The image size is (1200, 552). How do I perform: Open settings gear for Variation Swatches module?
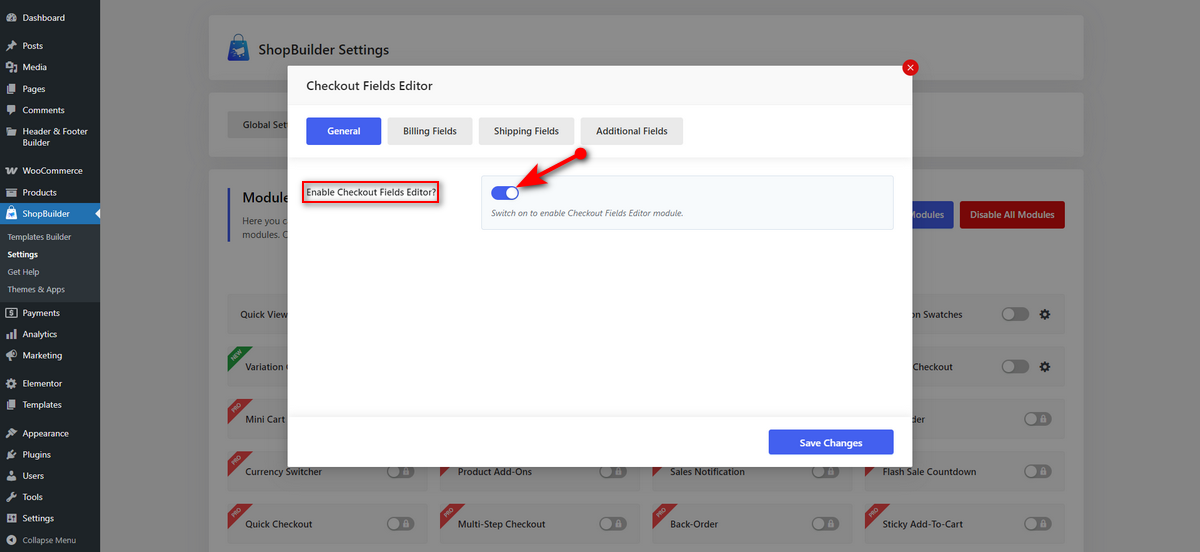1045,314
